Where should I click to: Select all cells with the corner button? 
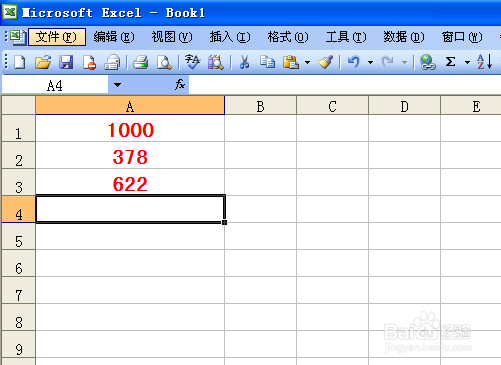point(18,105)
